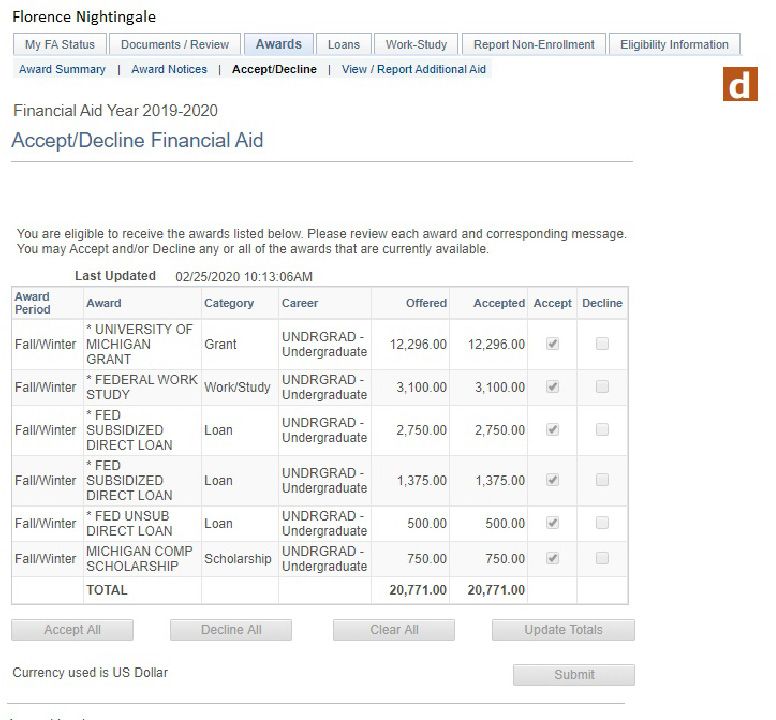Click the Financial Aid Year 2019-2020 heading

pos(115,110)
